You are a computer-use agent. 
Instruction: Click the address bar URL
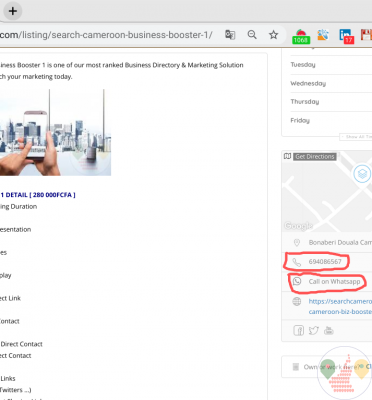pyautogui.click(x=106, y=35)
